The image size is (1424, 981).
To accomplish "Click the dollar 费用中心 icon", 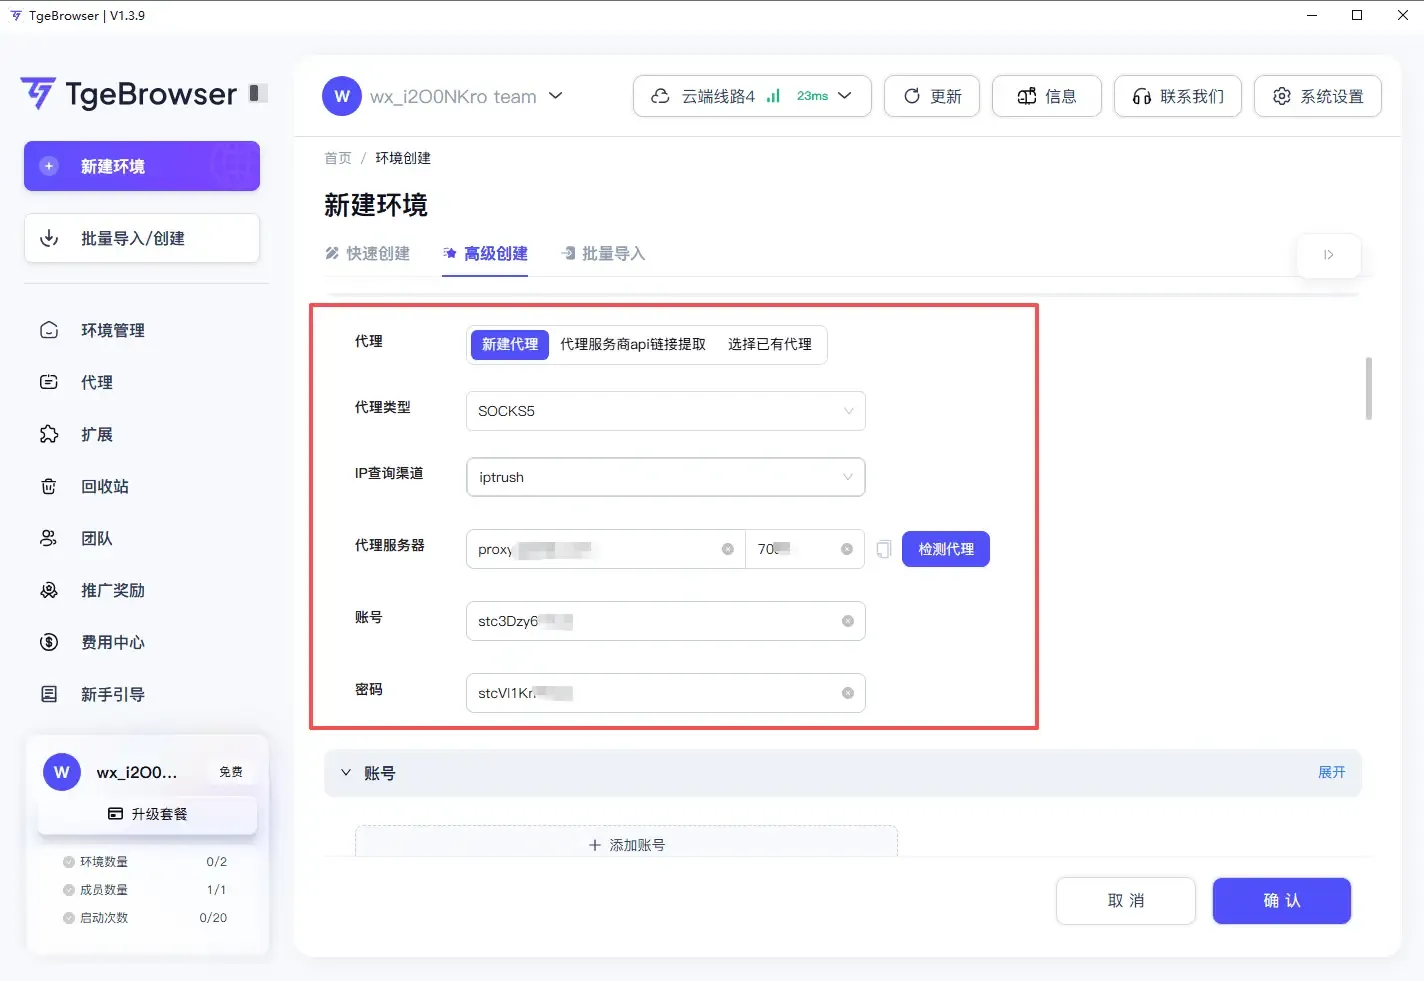I will [x=49, y=642].
